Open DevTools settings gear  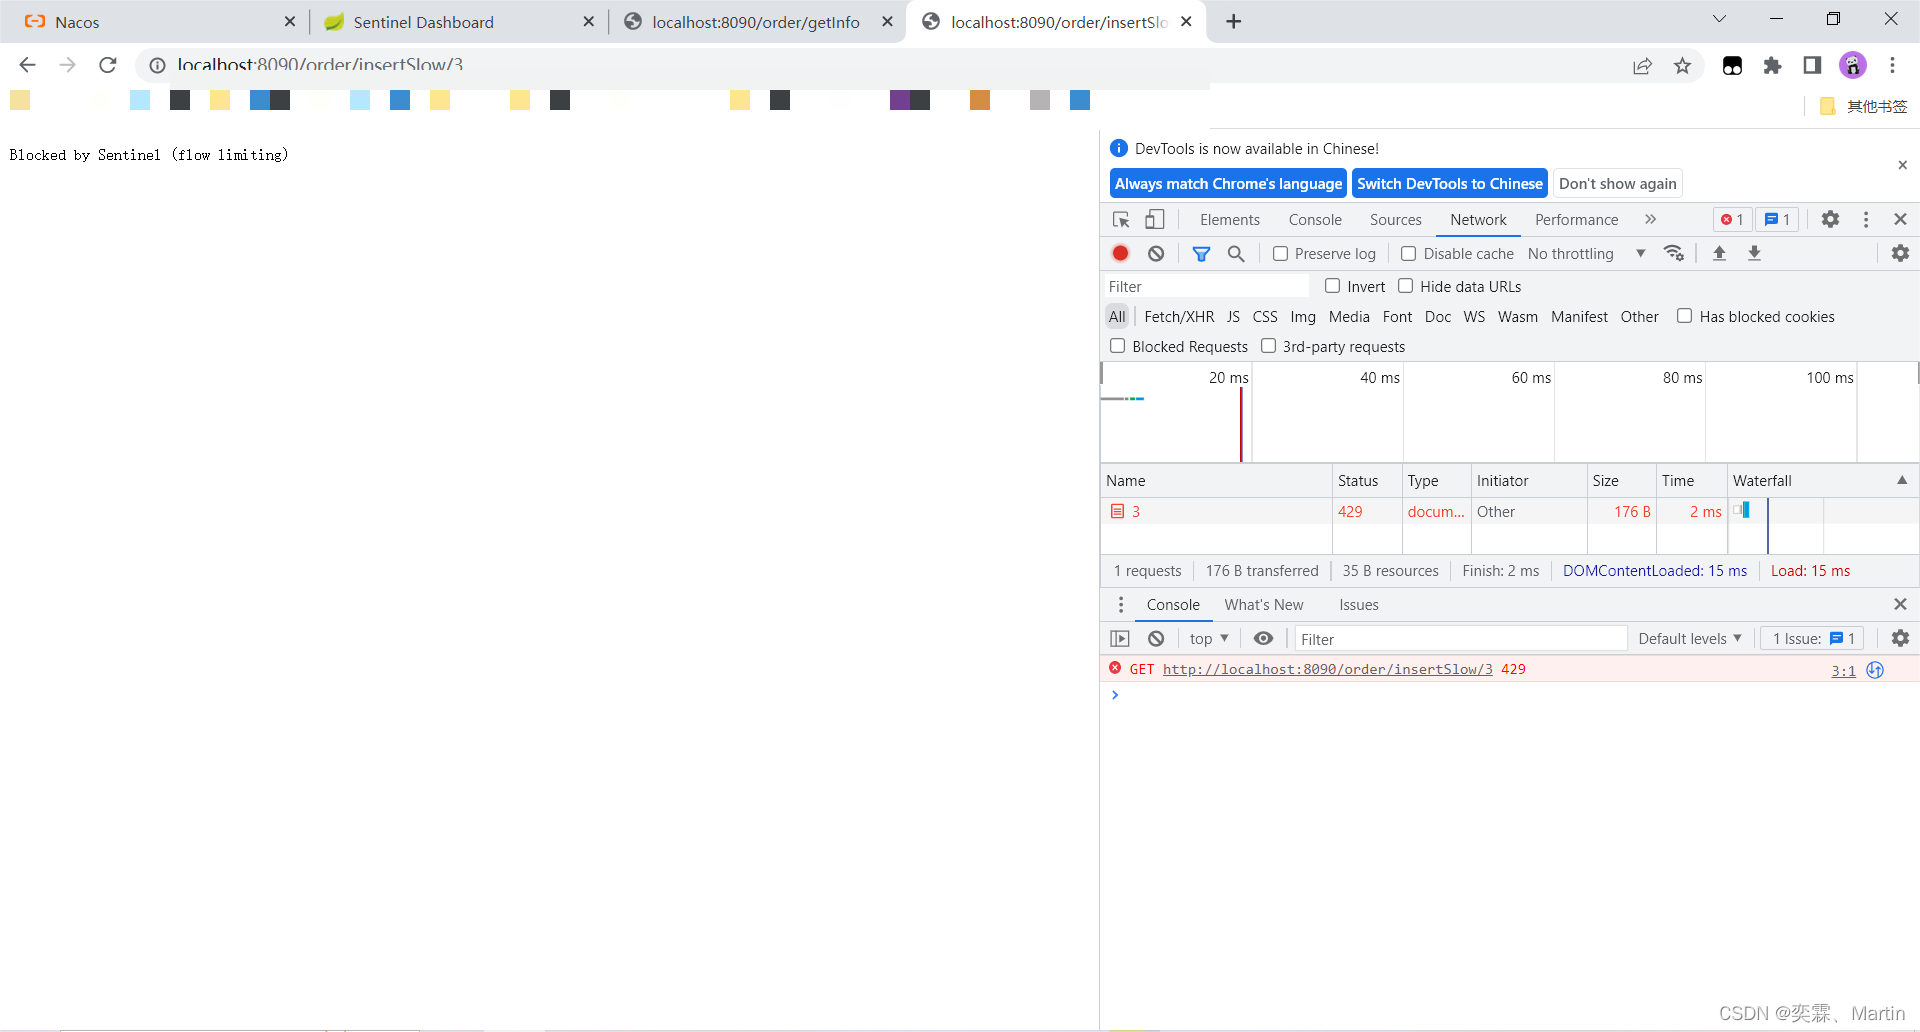click(x=1830, y=220)
